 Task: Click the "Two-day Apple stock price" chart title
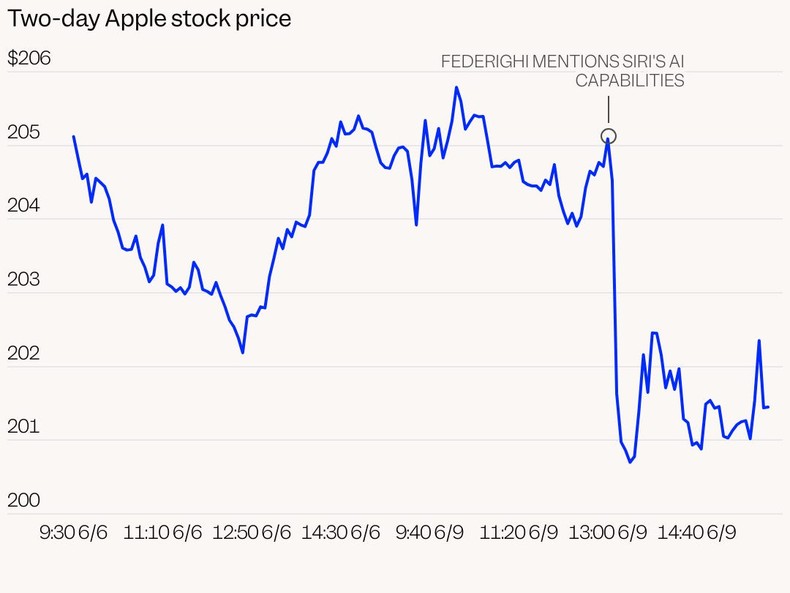click(x=150, y=19)
